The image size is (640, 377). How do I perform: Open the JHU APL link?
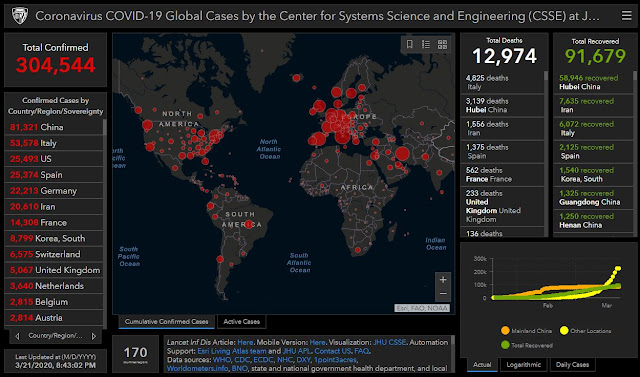click(296, 351)
